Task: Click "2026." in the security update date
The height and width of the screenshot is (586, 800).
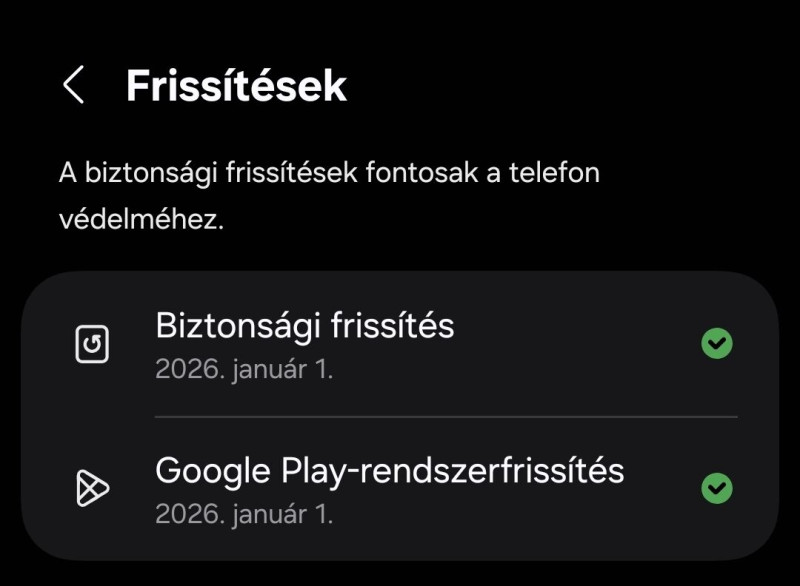Action: coord(188,369)
